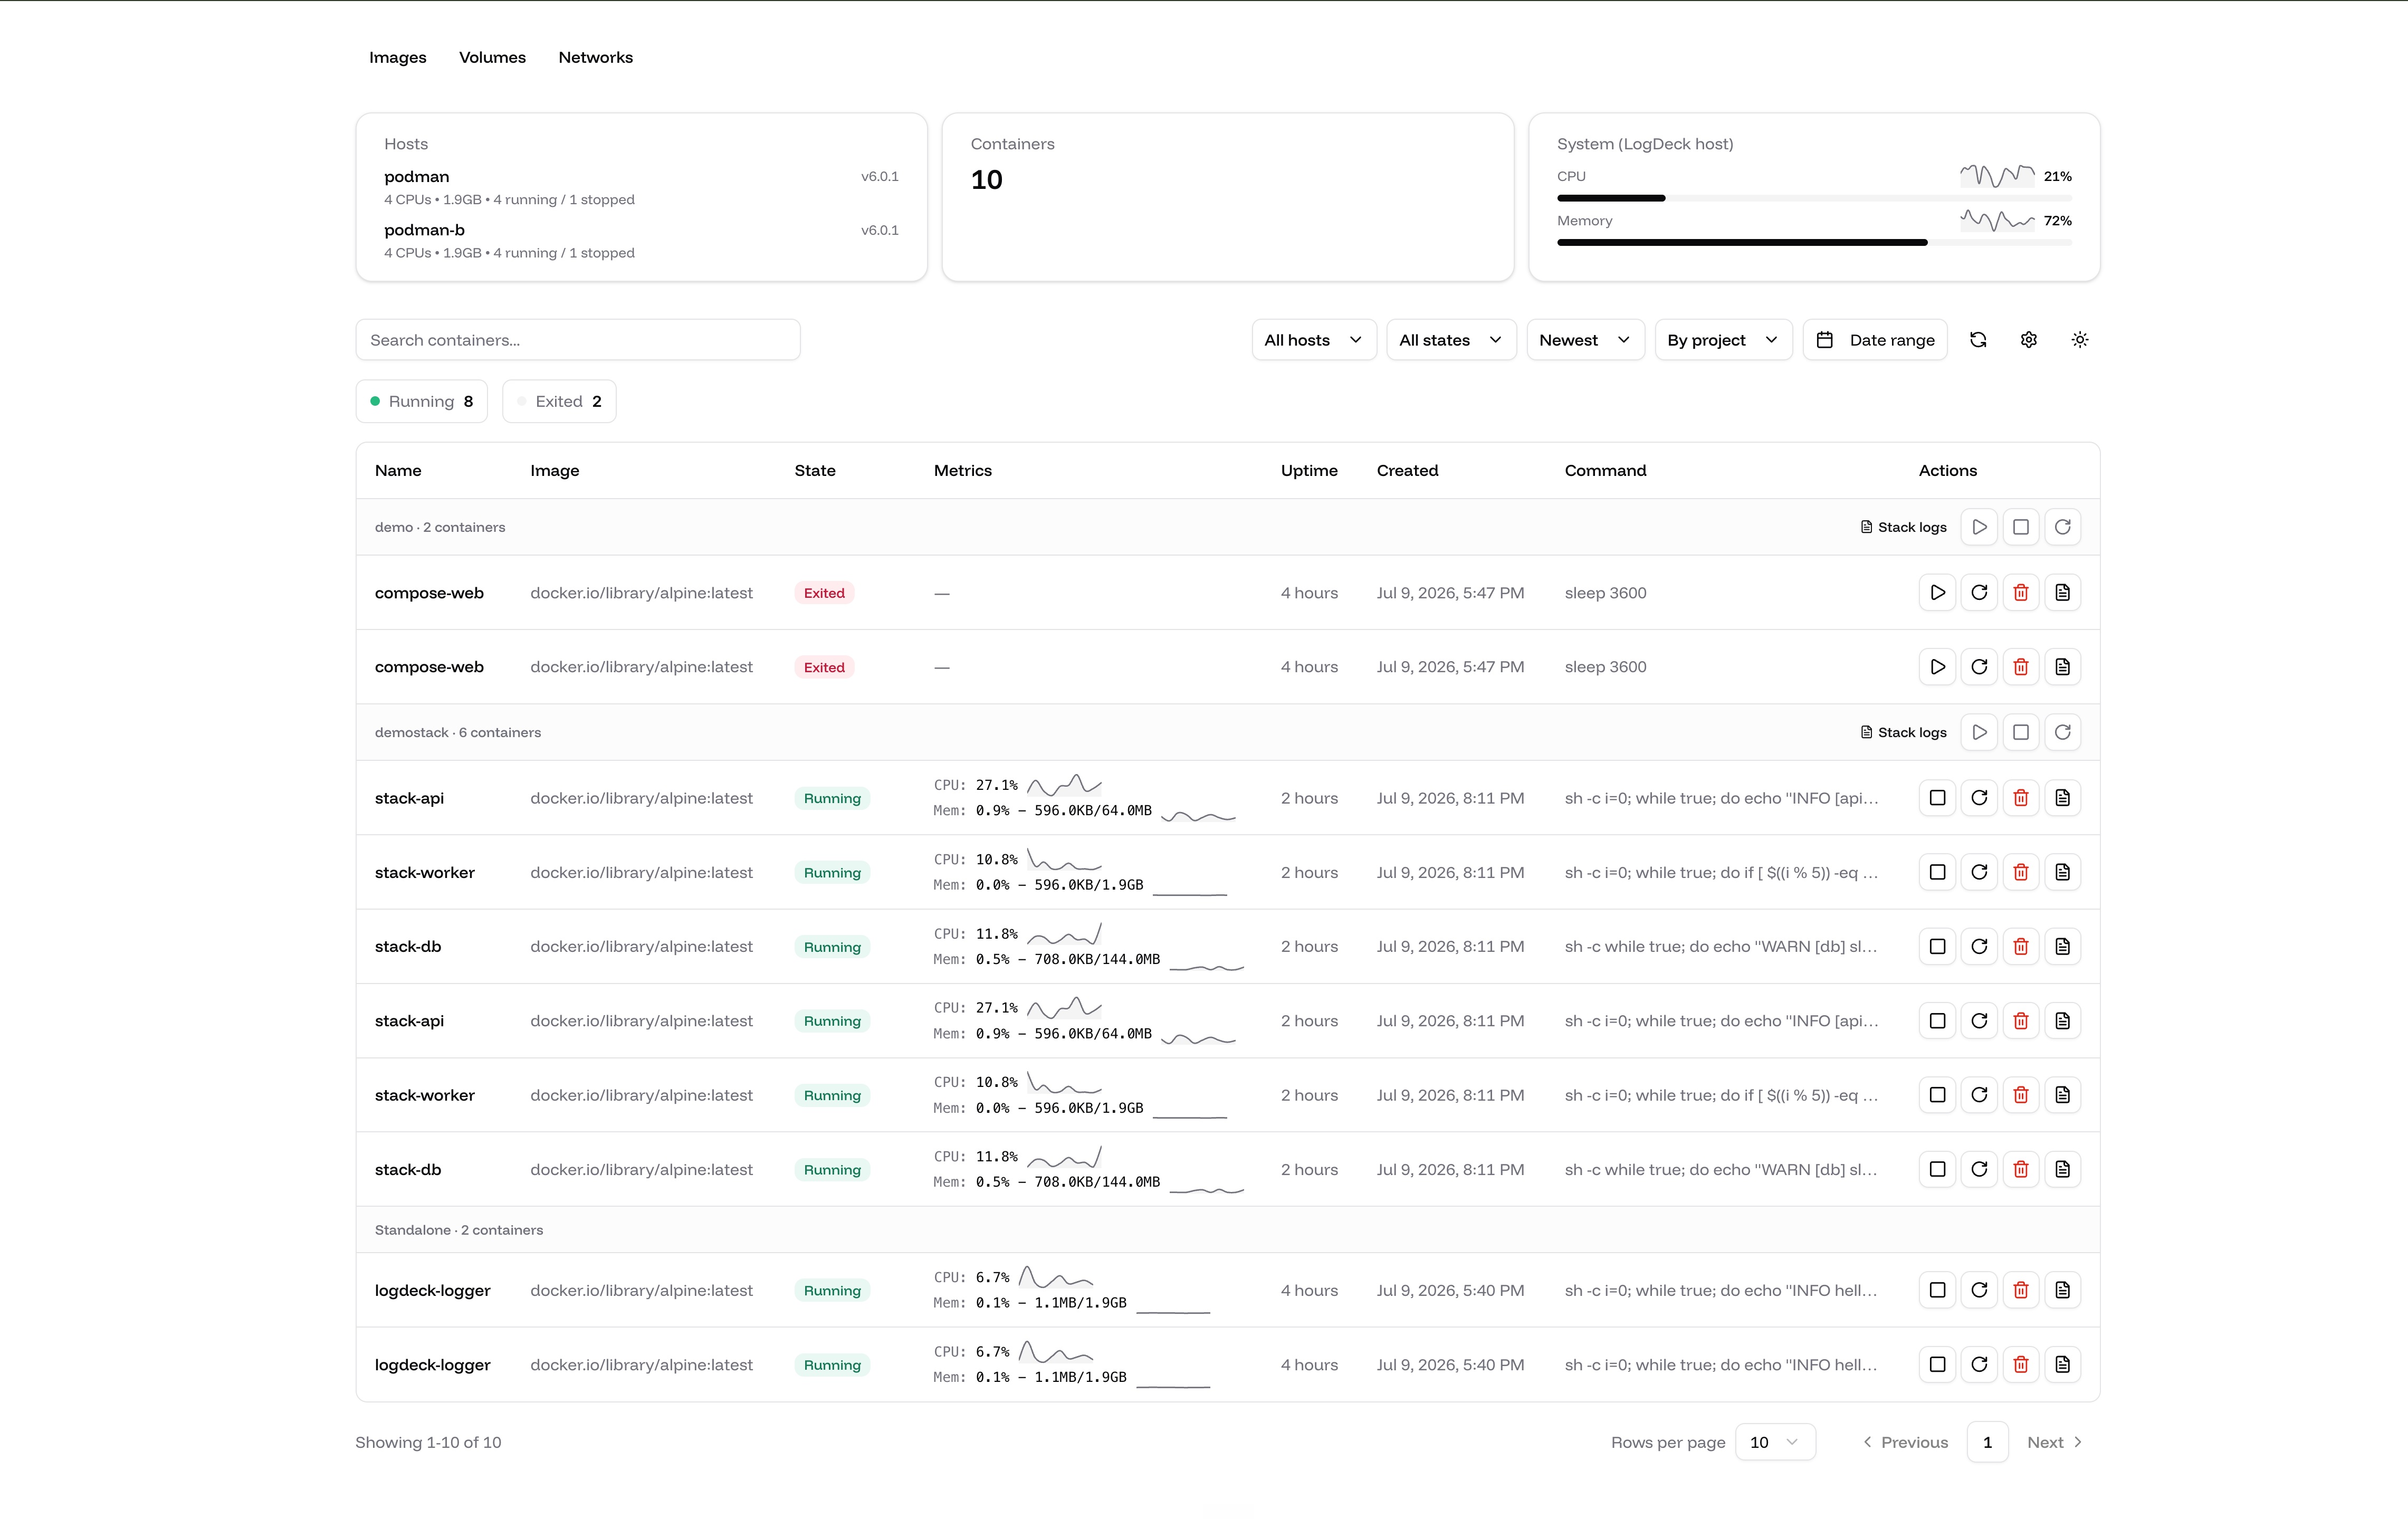Screen dimensions: 2408x1527
Task: Open the Date range picker
Action: point(1875,340)
